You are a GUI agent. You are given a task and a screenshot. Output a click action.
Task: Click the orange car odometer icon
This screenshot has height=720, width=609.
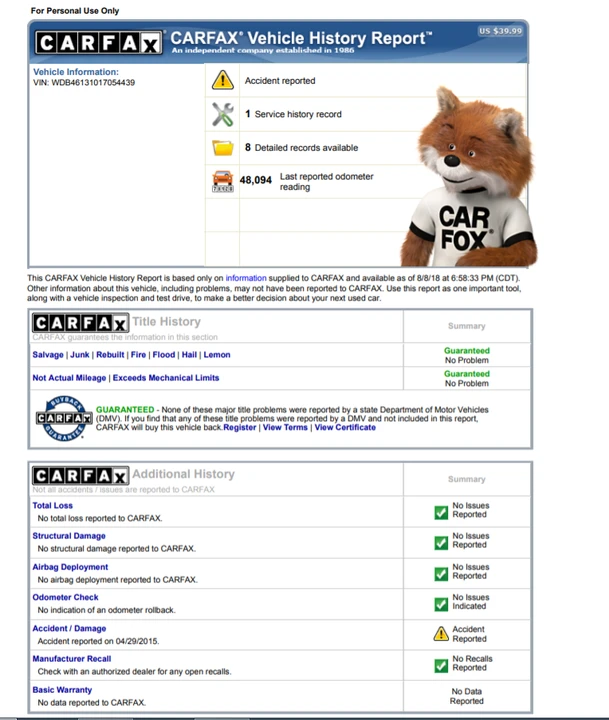pos(223,181)
